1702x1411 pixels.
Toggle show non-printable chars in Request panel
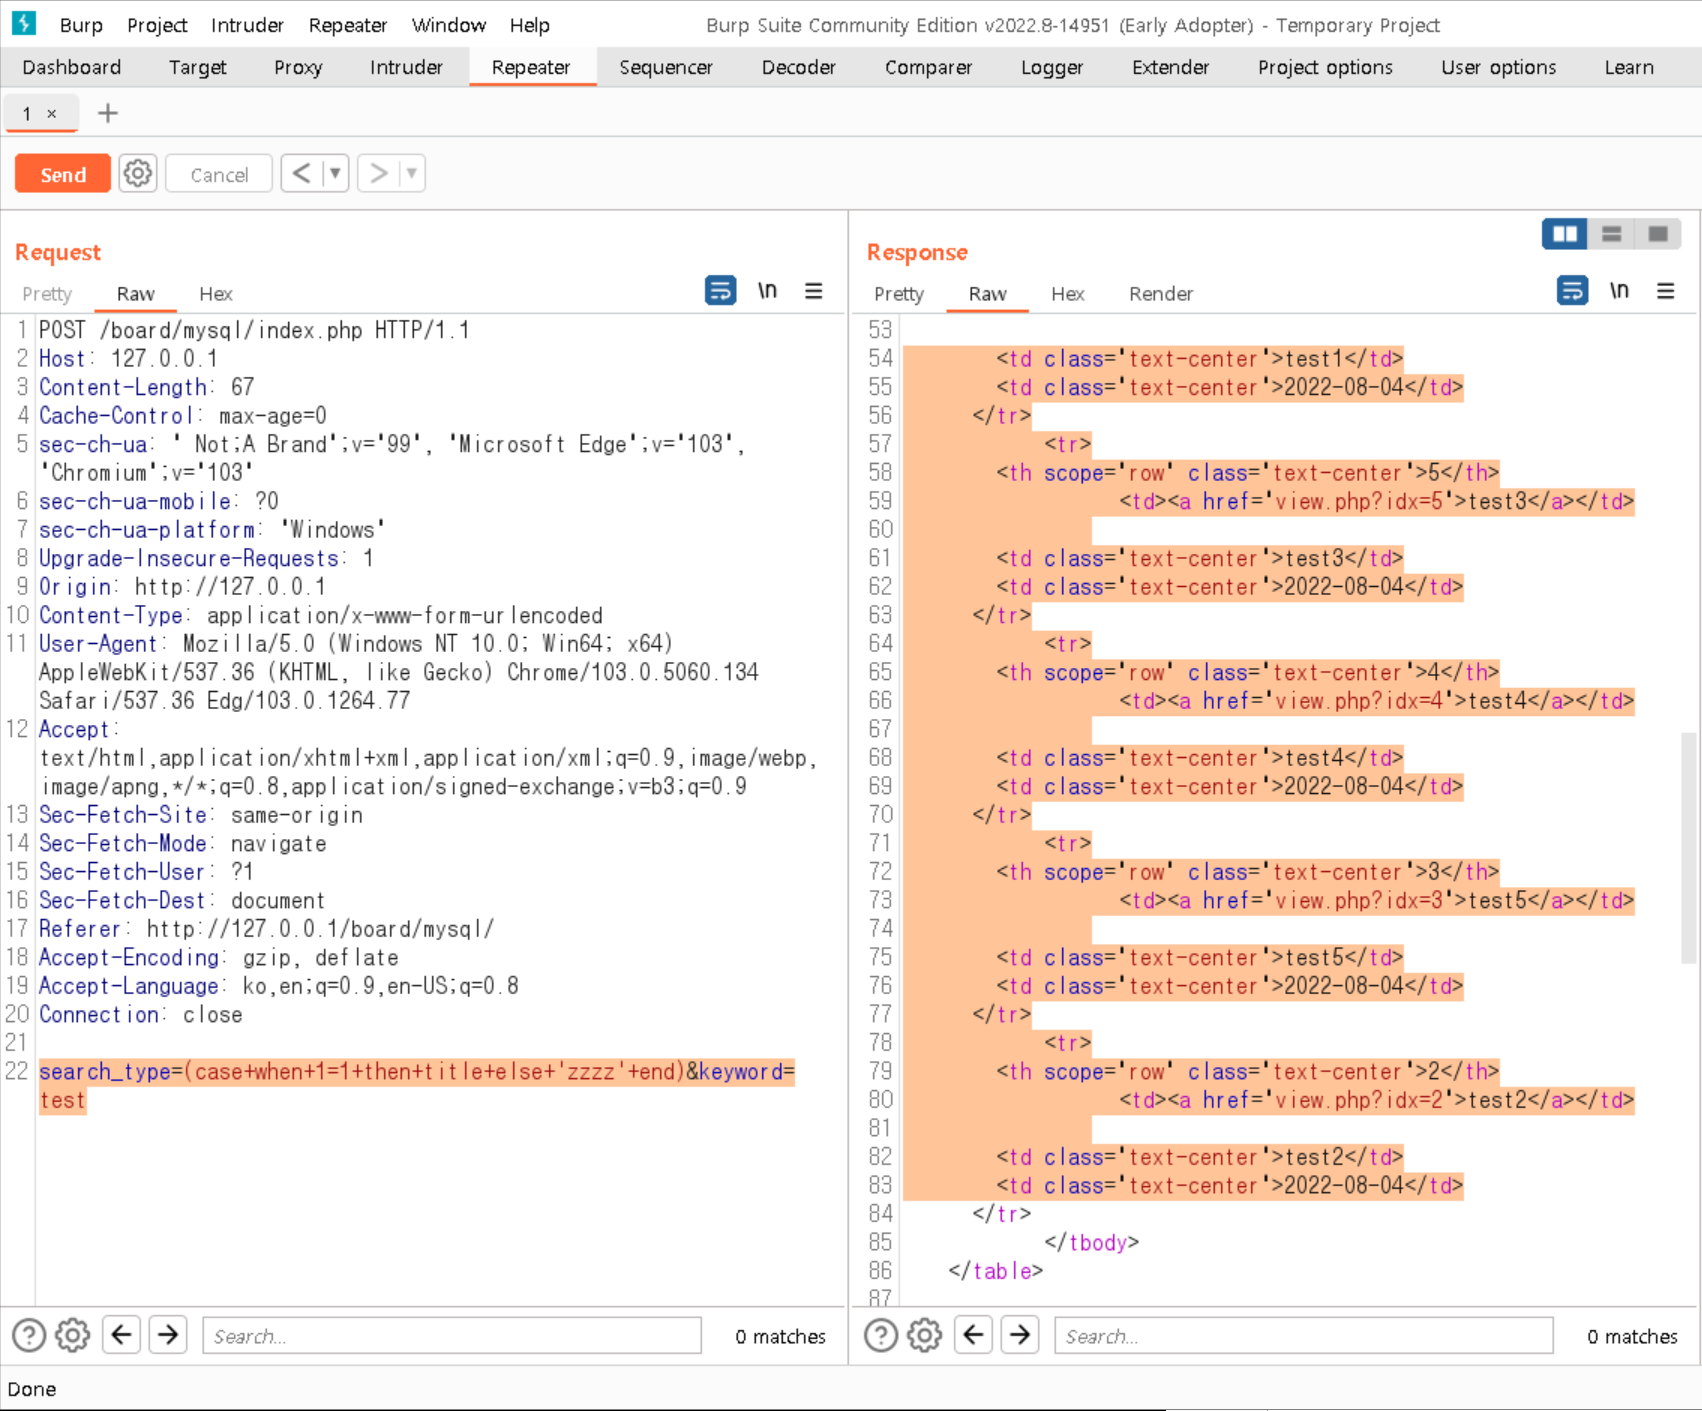(767, 291)
